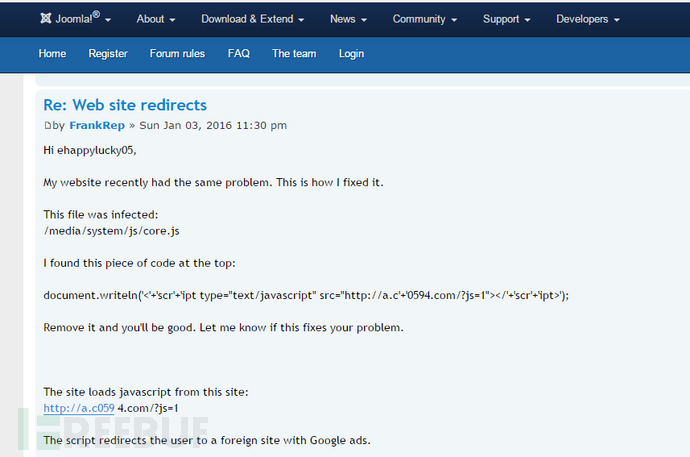Open The team page
690x457 pixels.
point(294,53)
